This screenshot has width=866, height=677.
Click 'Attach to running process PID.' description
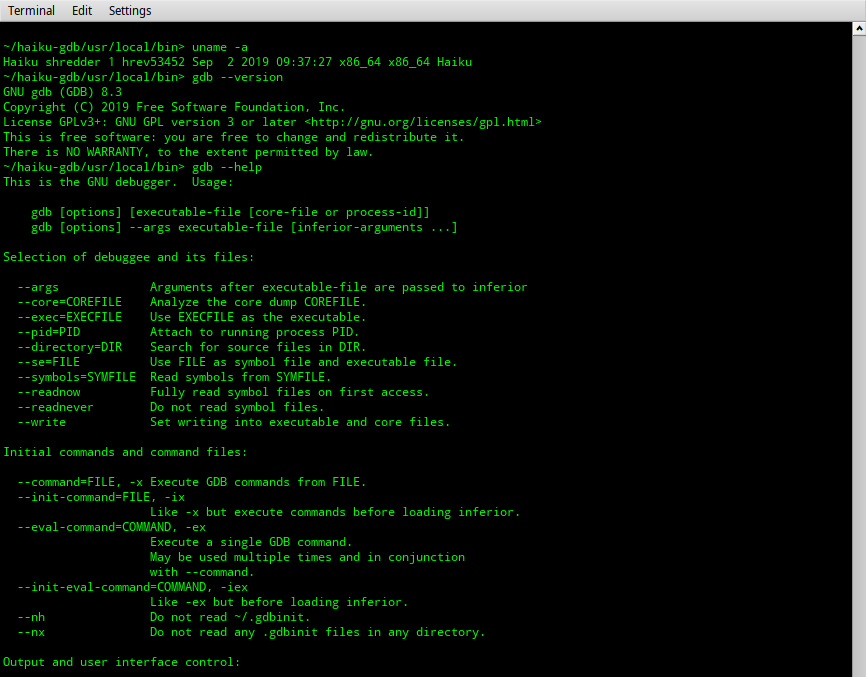[x=255, y=332]
